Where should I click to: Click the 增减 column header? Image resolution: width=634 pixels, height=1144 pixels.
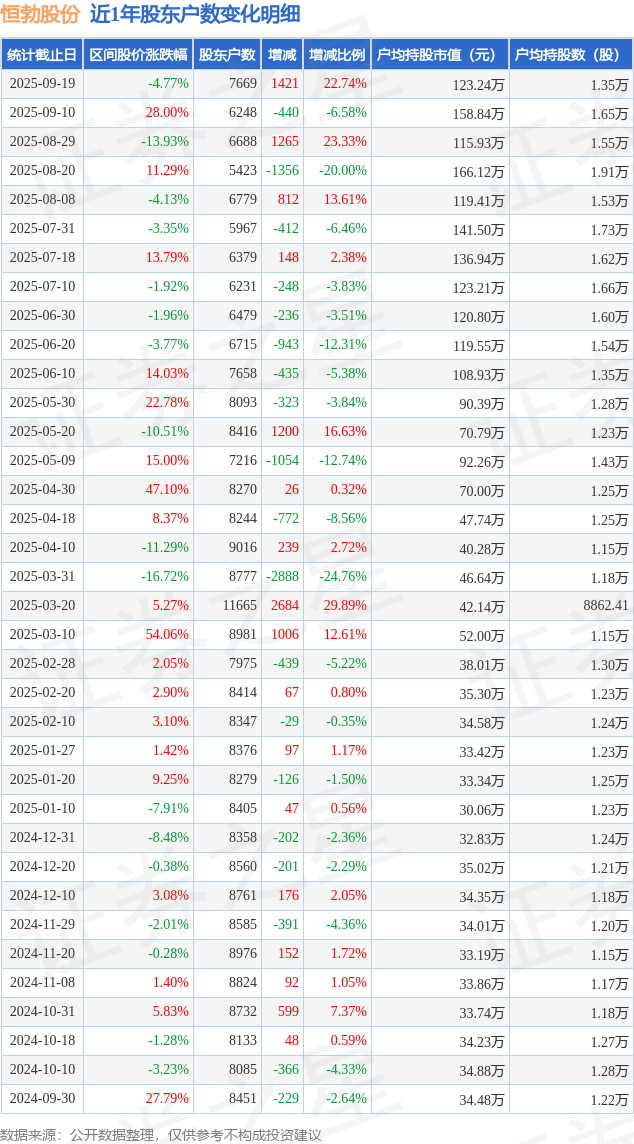click(x=282, y=55)
